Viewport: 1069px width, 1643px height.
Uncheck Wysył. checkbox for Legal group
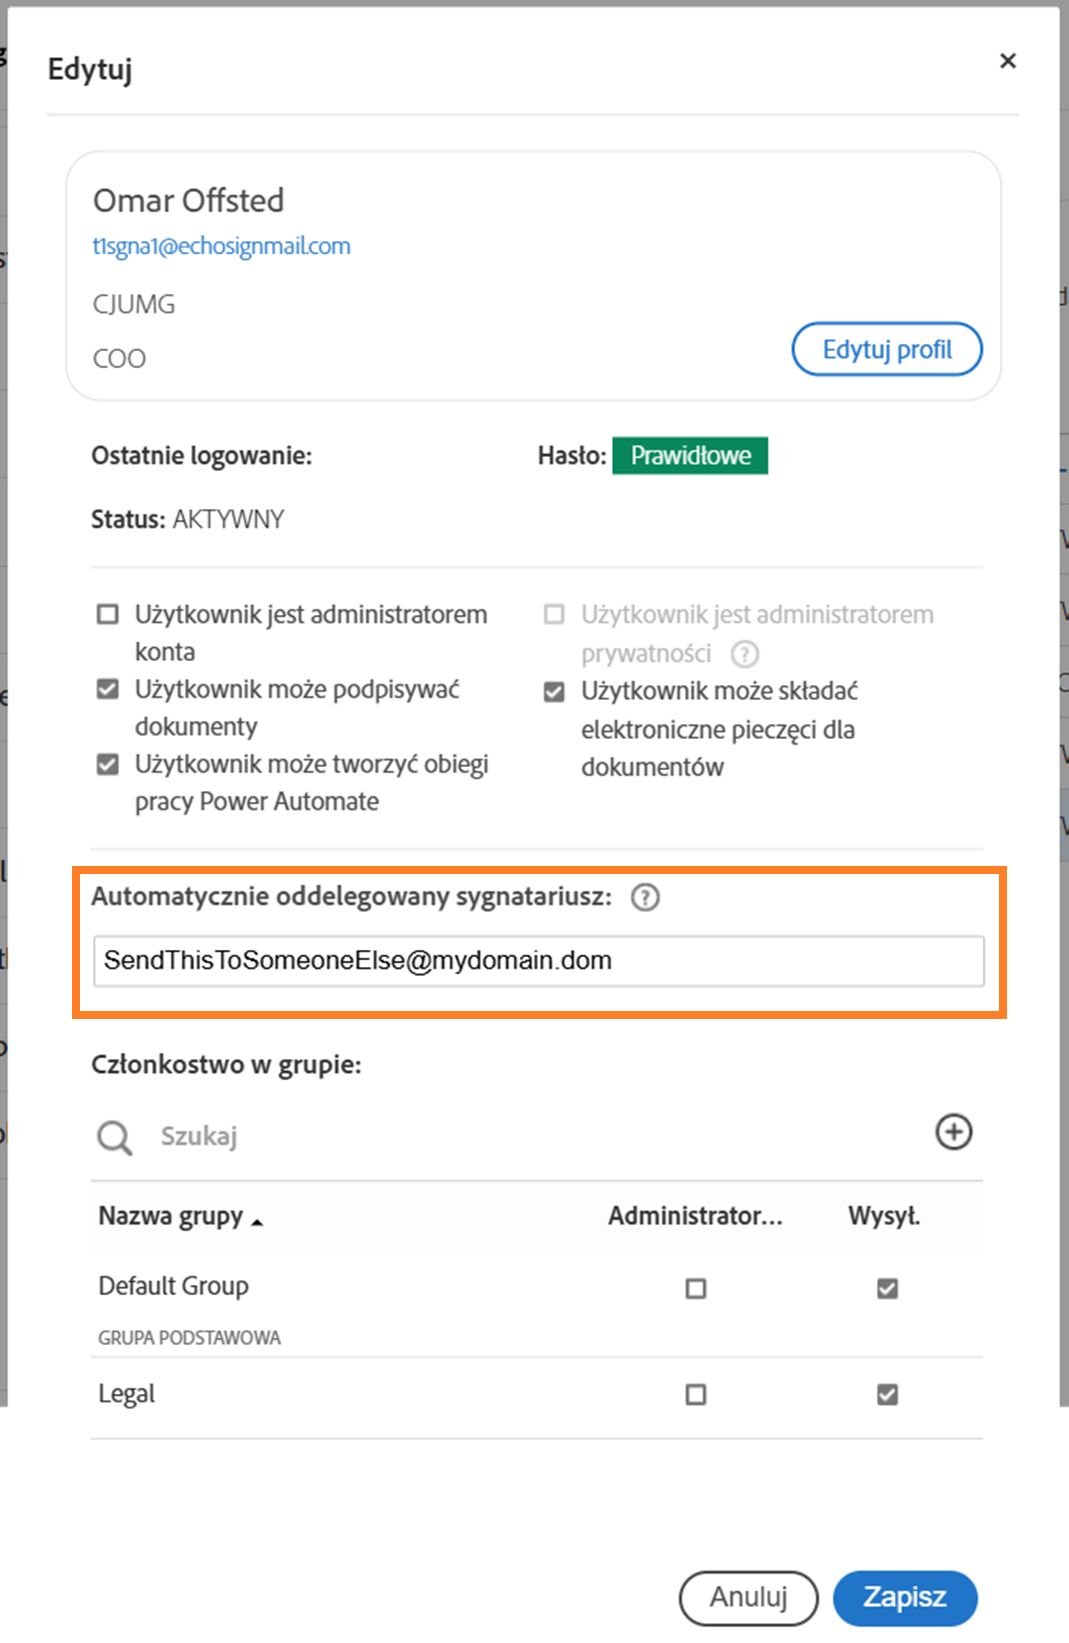click(x=887, y=1394)
